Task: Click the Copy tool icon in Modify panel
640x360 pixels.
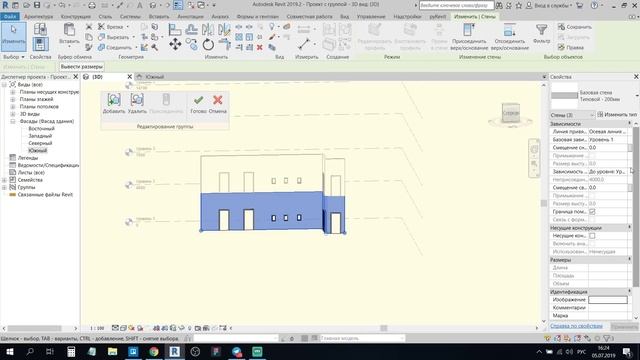Action: (191, 44)
